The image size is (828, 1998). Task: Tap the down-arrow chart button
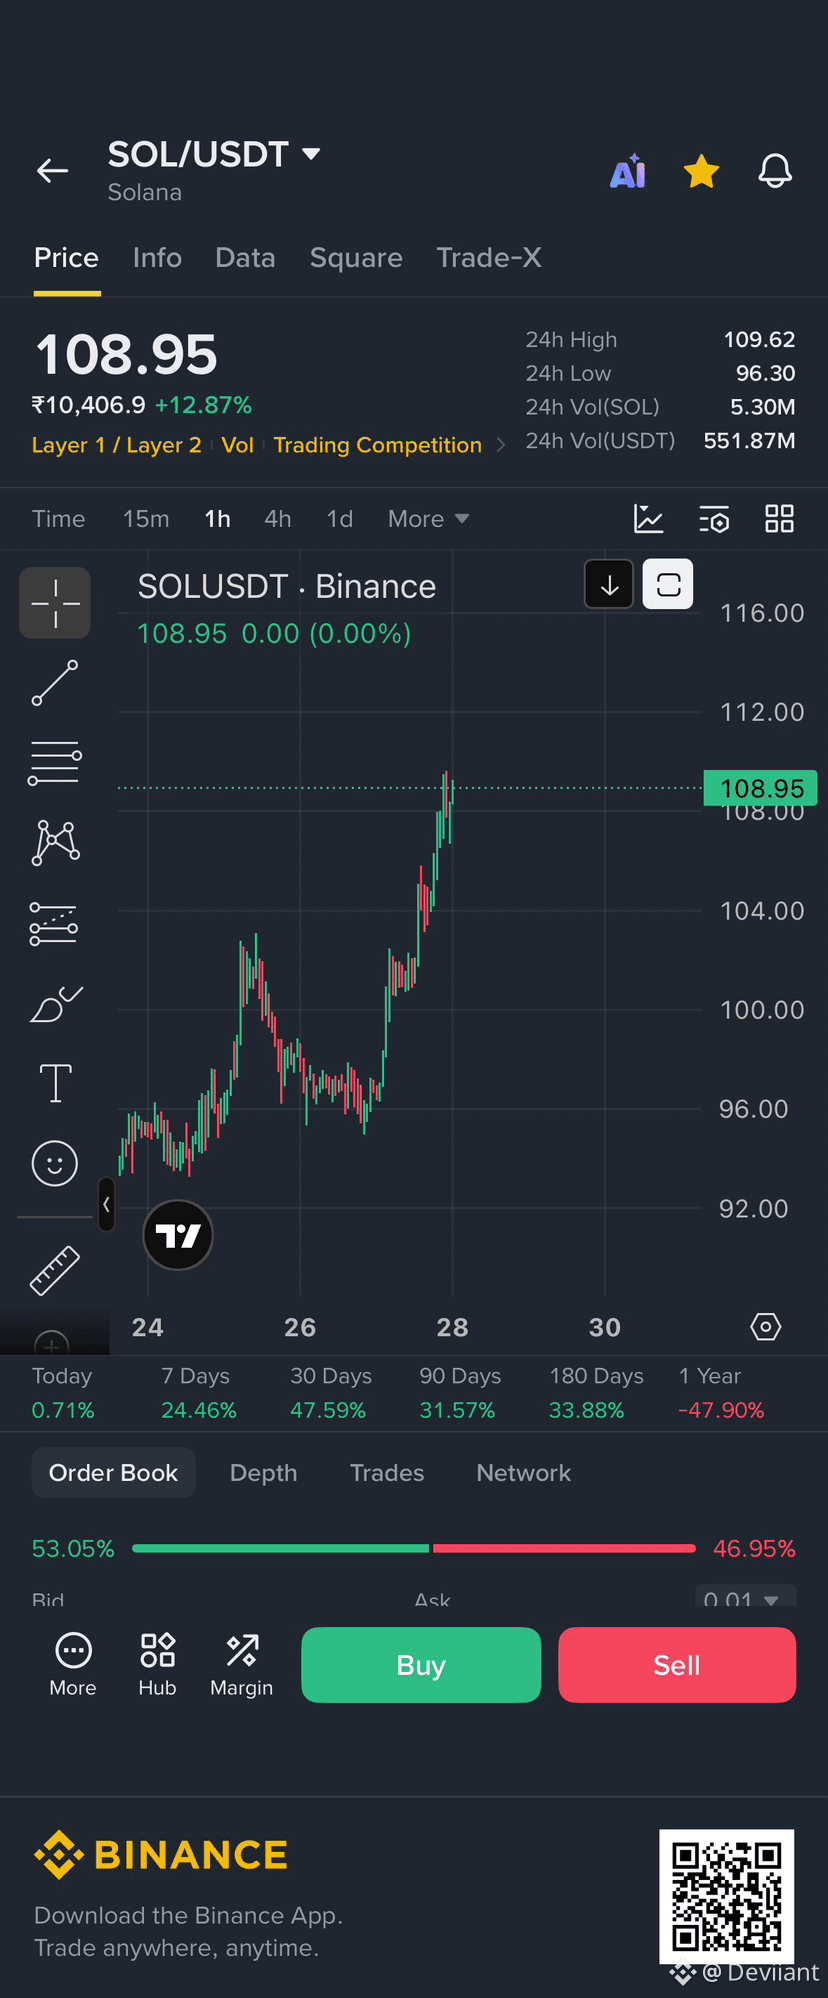pyautogui.click(x=609, y=585)
